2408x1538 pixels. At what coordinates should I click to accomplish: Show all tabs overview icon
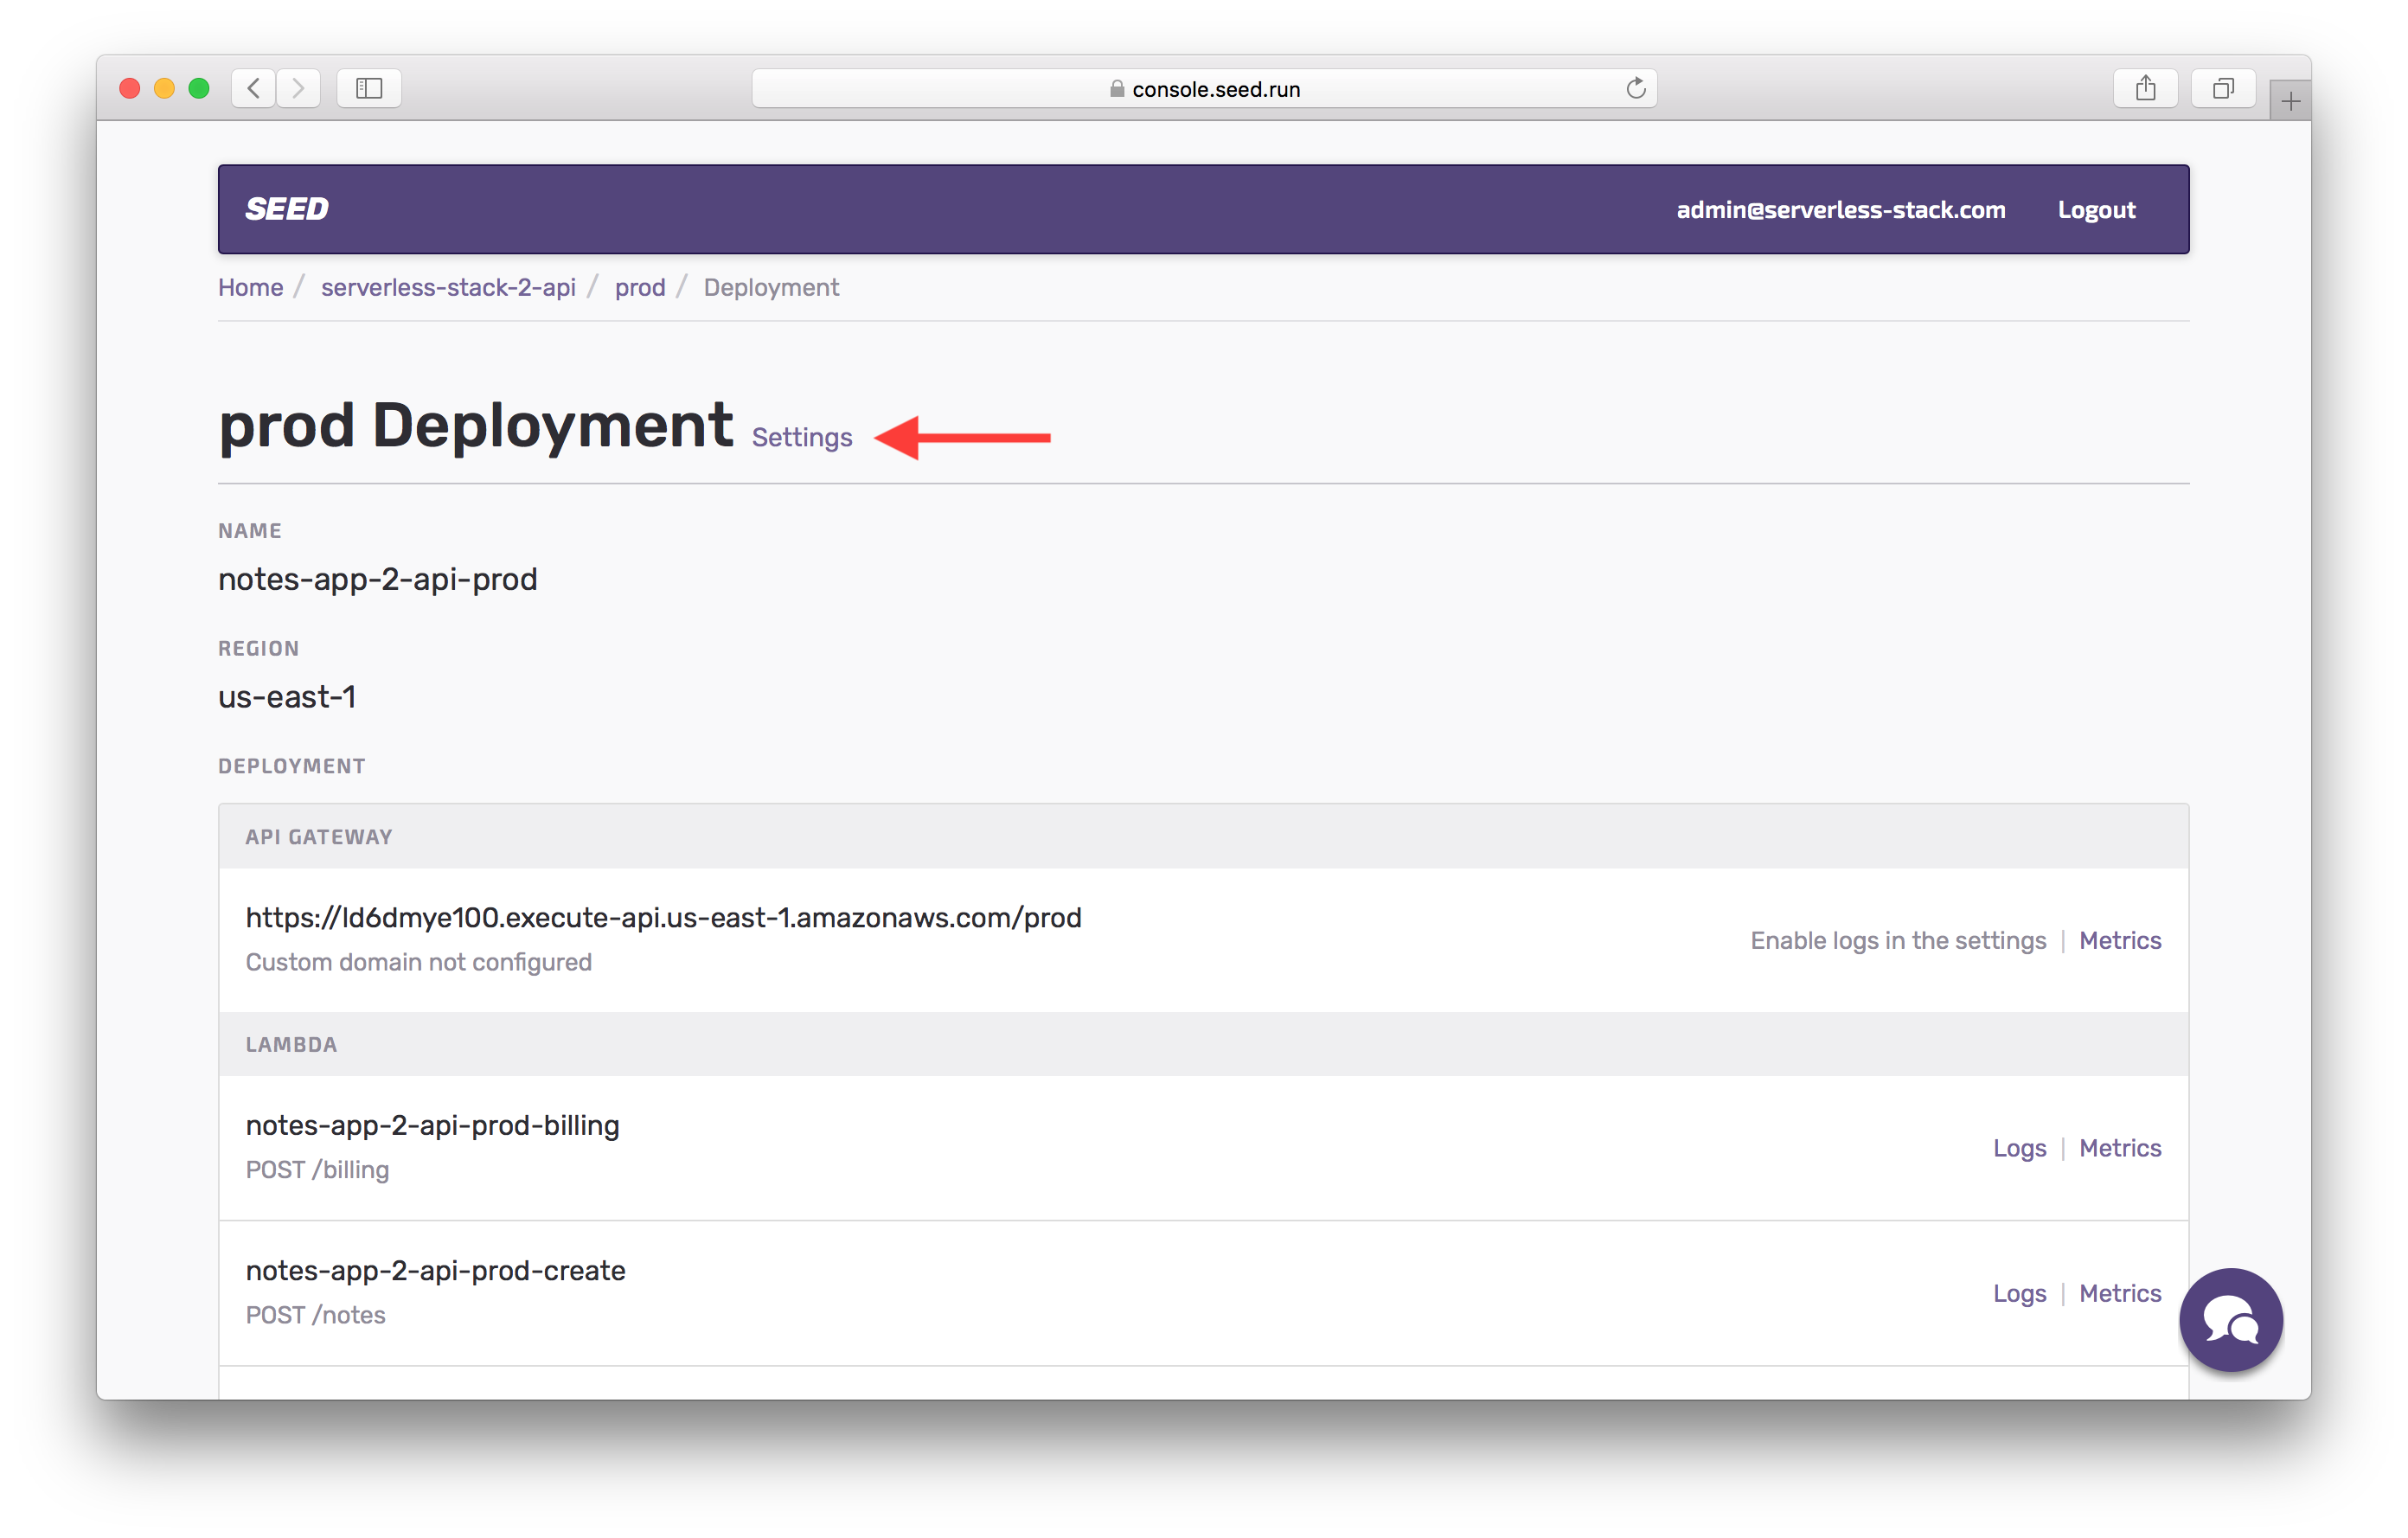[x=2222, y=88]
